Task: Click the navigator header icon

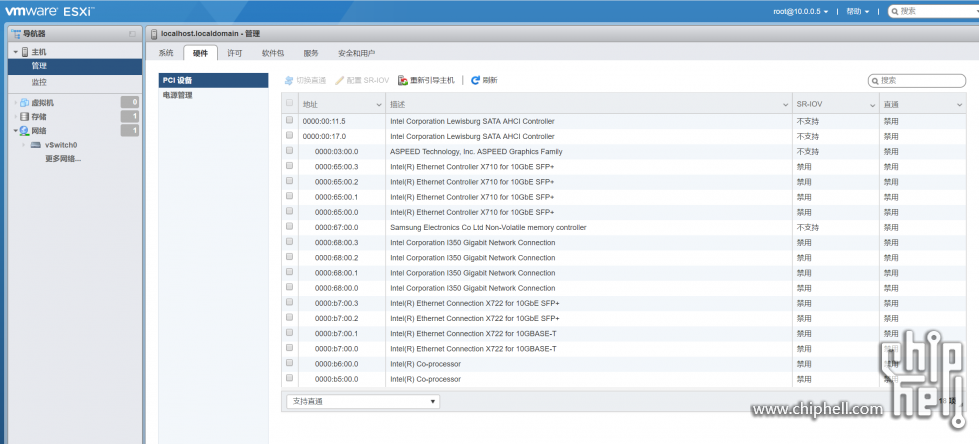Action: click(16, 34)
